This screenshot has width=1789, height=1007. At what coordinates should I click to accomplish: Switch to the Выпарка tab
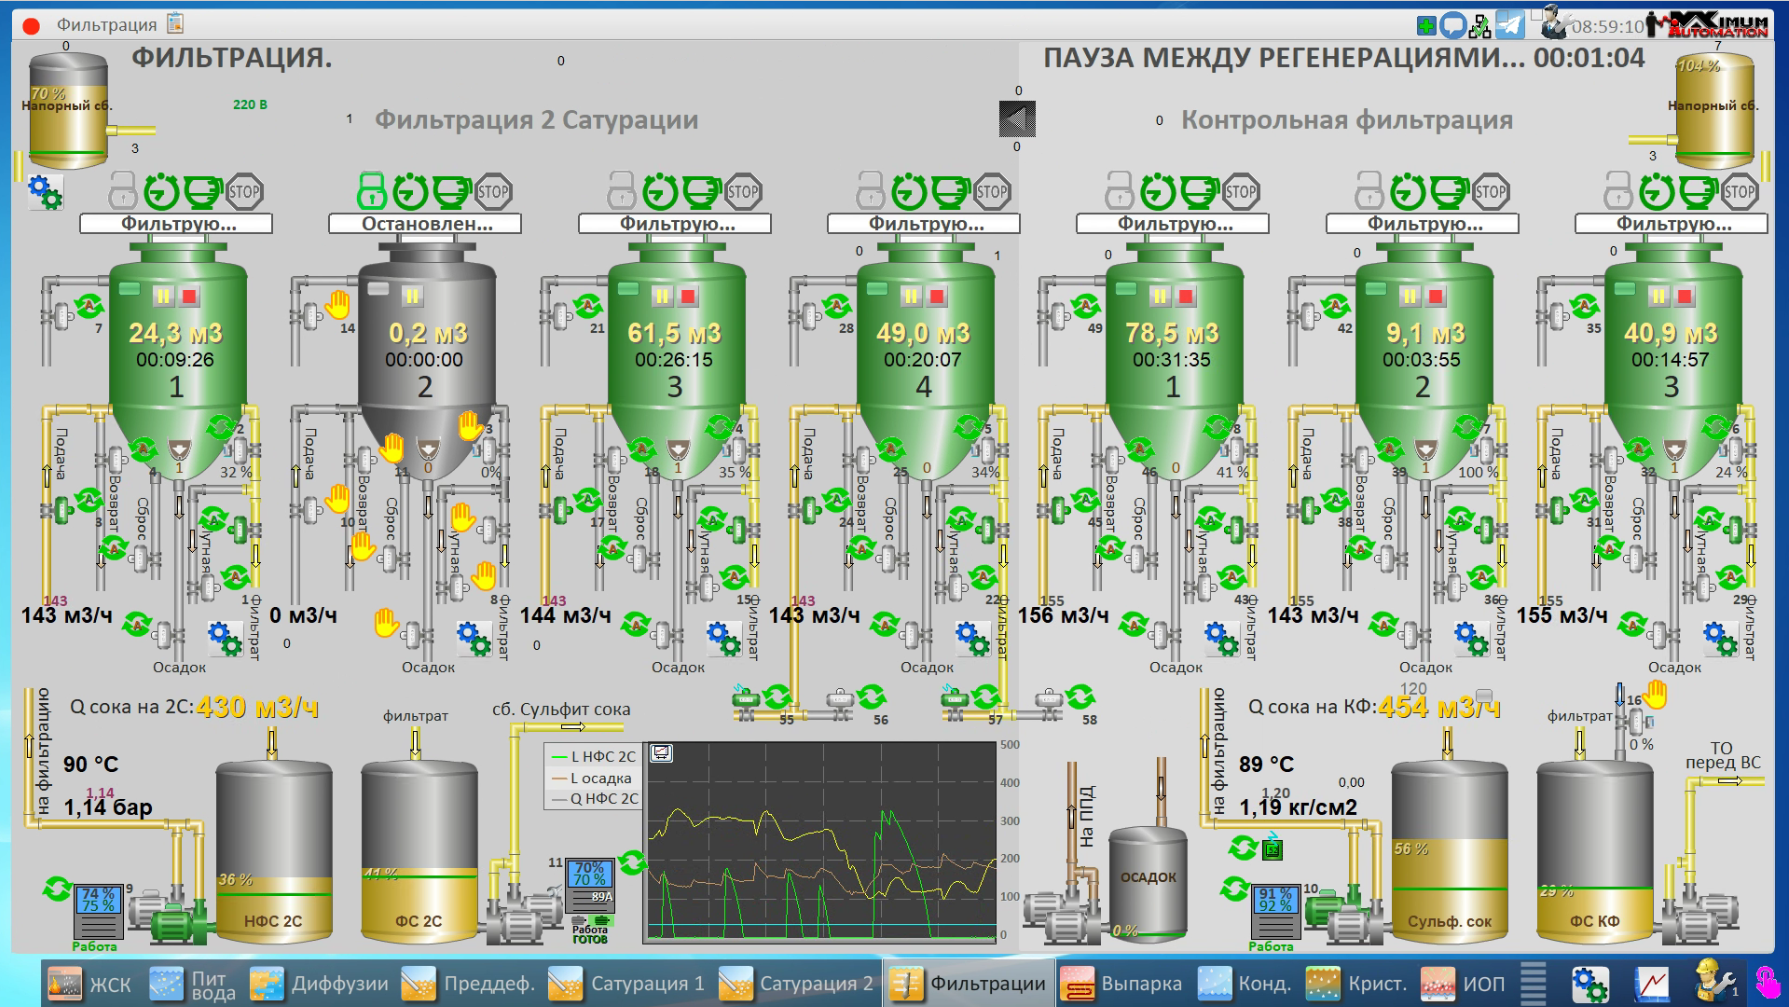tap(1121, 984)
